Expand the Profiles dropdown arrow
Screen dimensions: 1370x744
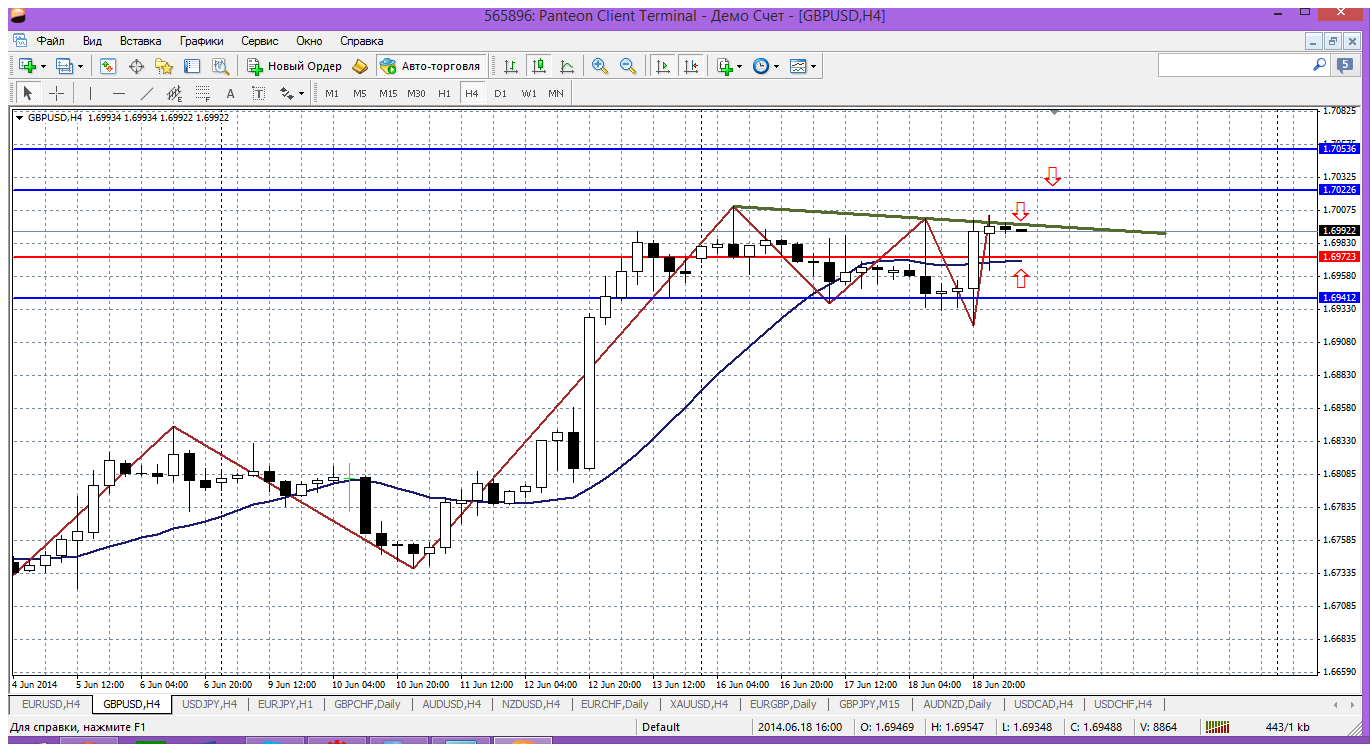pos(81,66)
